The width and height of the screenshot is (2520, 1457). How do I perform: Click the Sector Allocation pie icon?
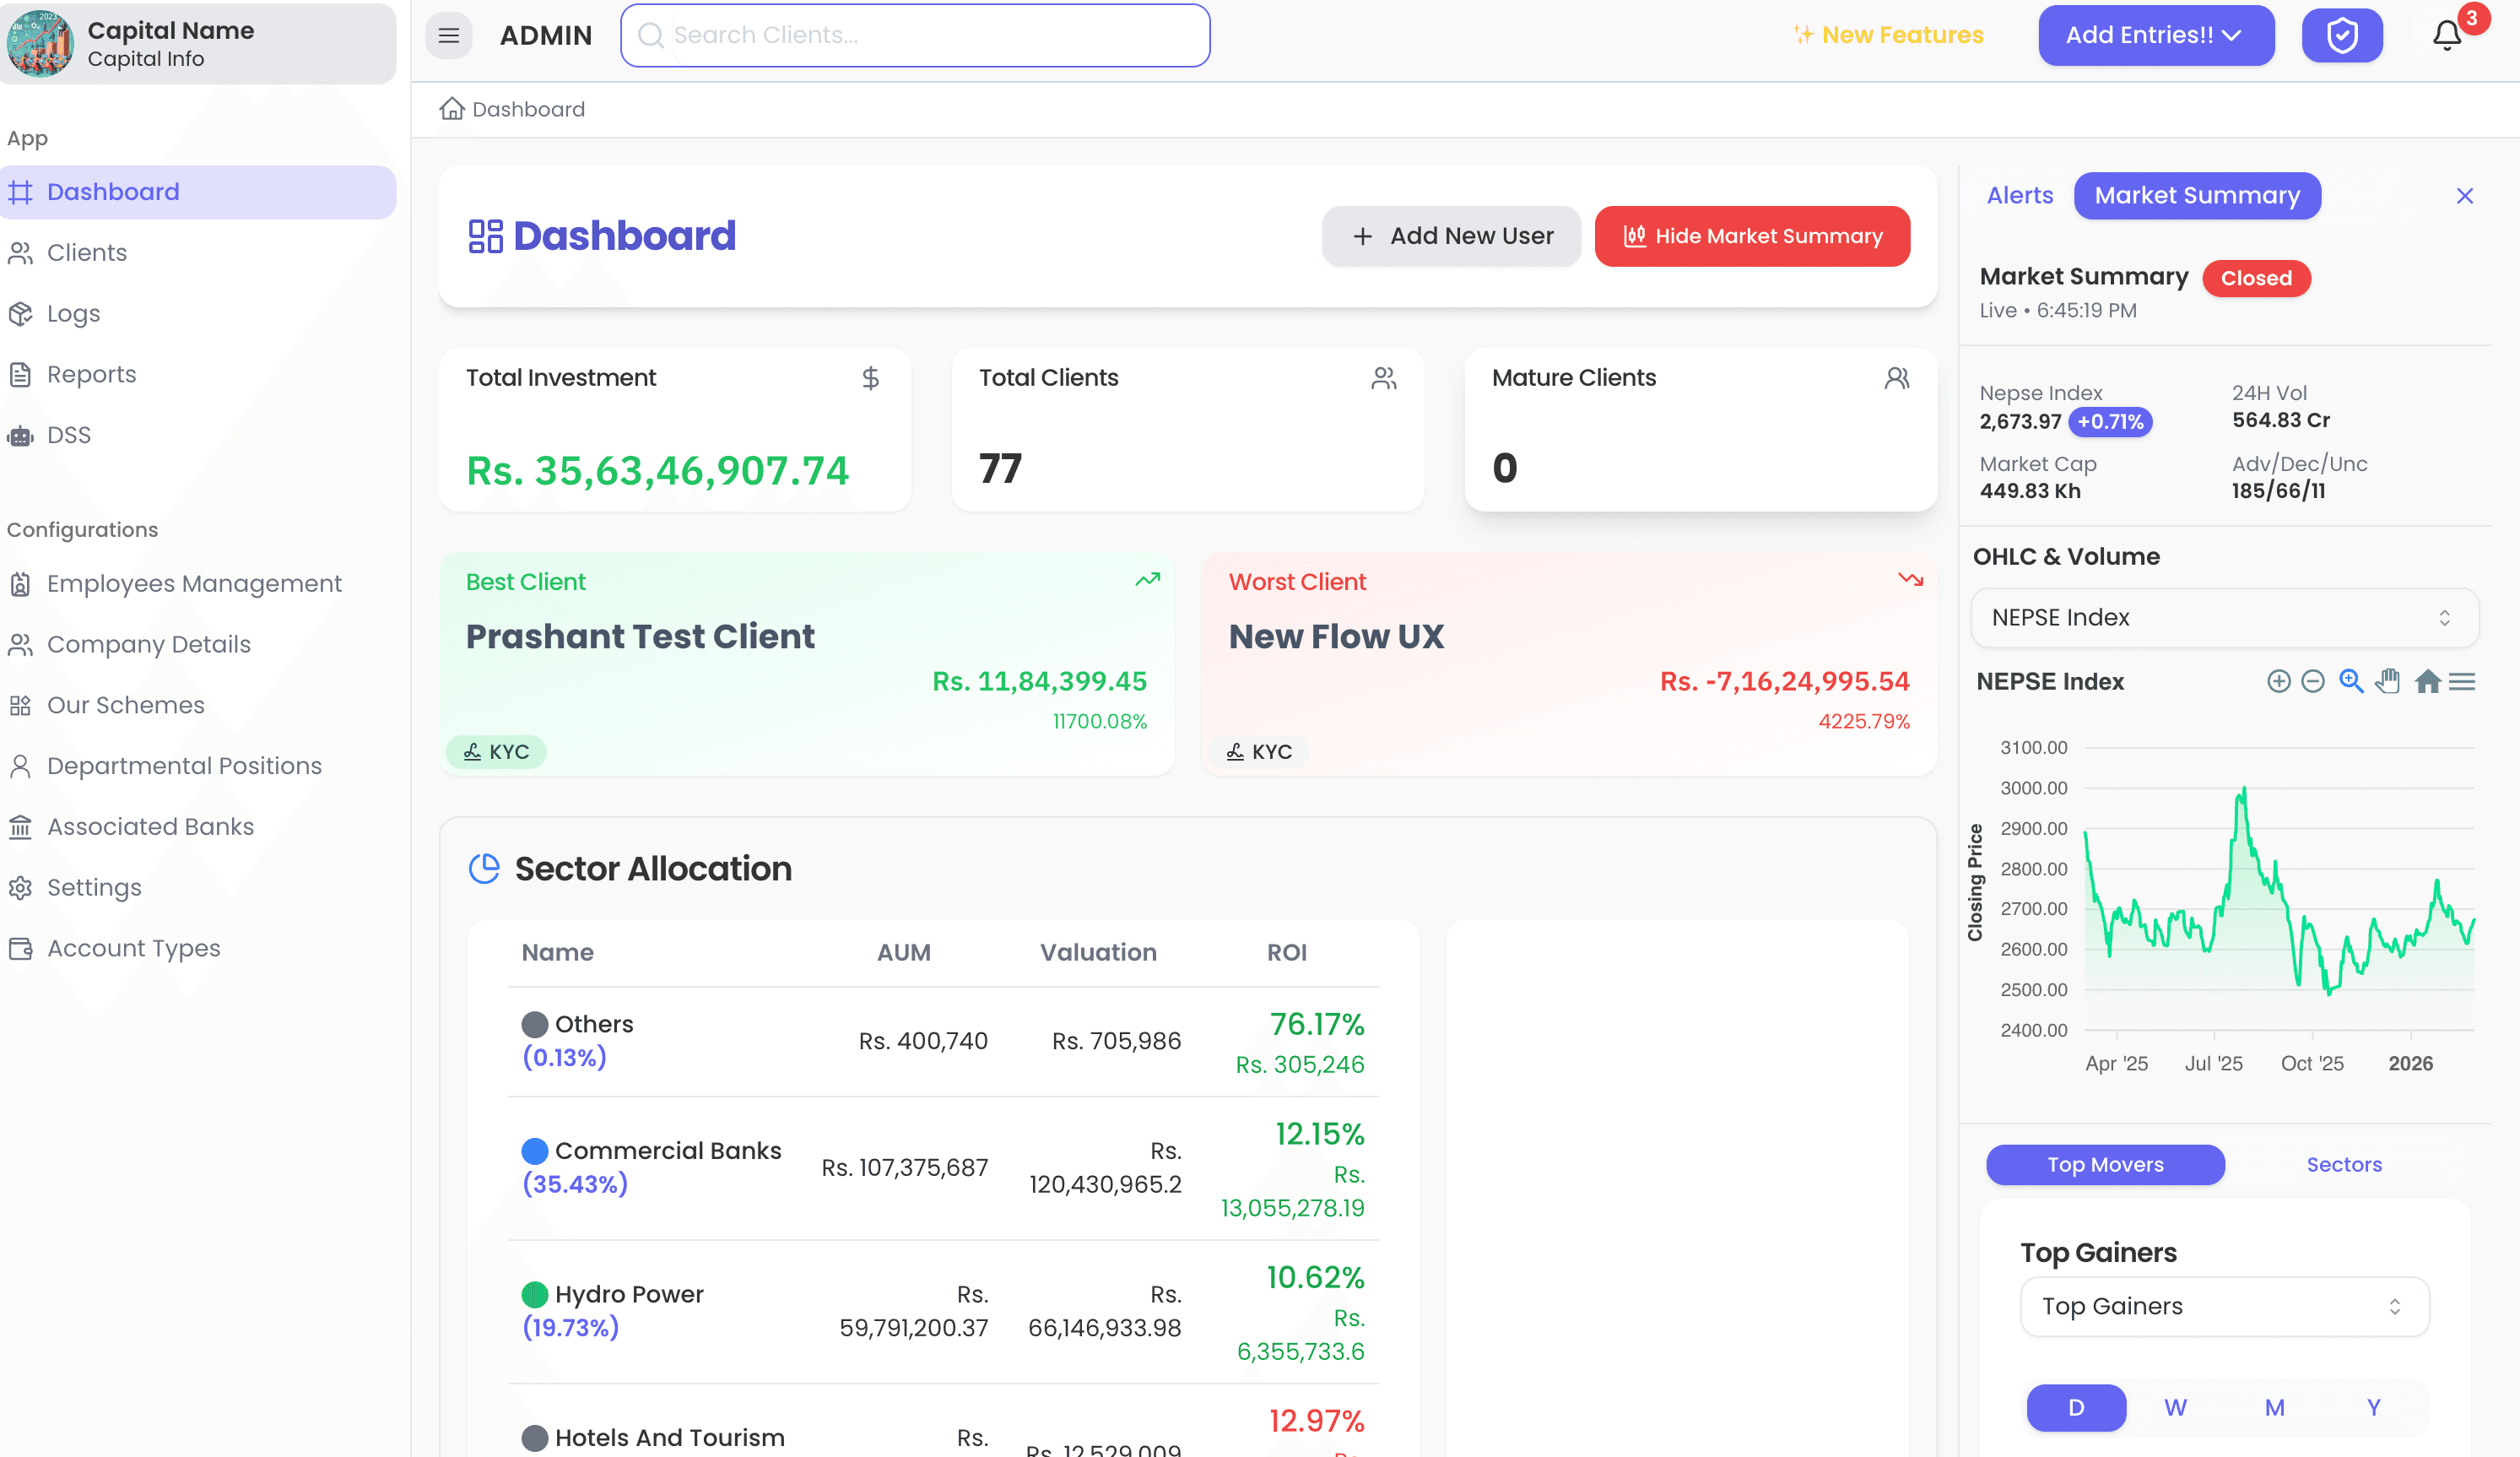click(x=484, y=868)
